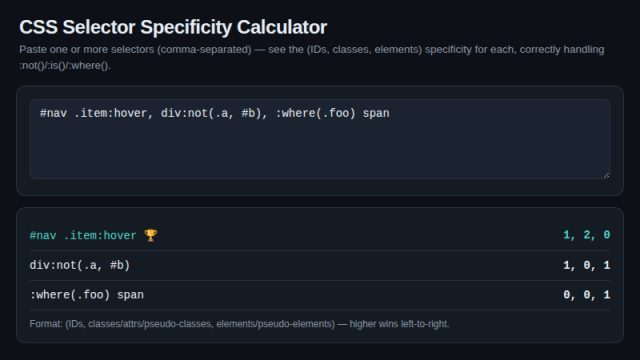Select the 'div:not(.a, #b)' result row
The width and height of the screenshot is (640, 360).
(320, 265)
